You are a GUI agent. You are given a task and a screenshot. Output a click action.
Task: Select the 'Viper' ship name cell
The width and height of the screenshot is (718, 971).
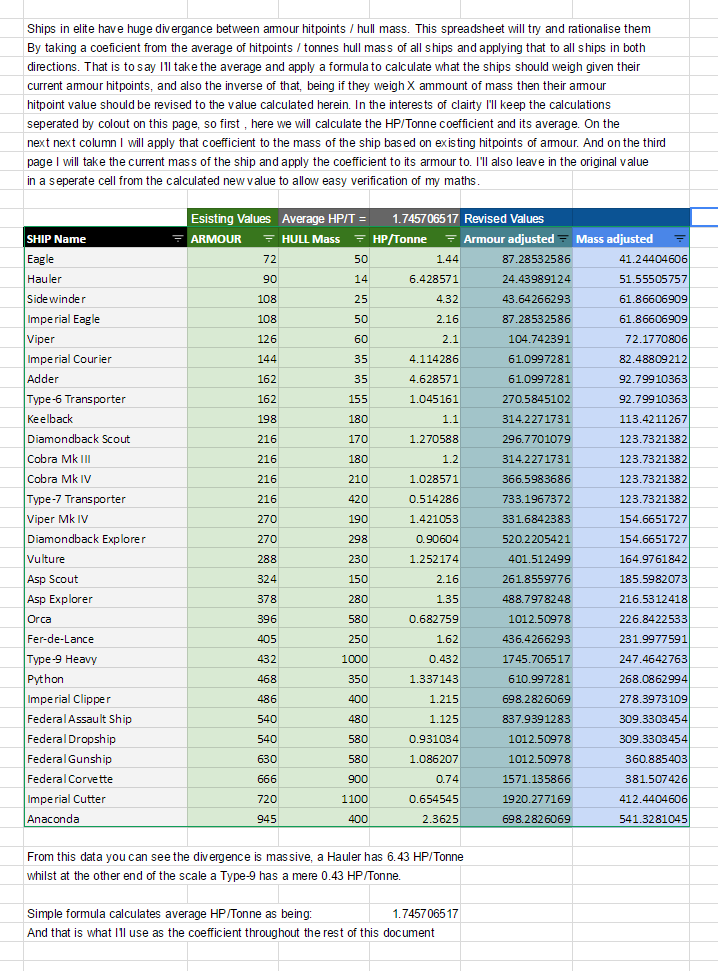click(106, 339)
